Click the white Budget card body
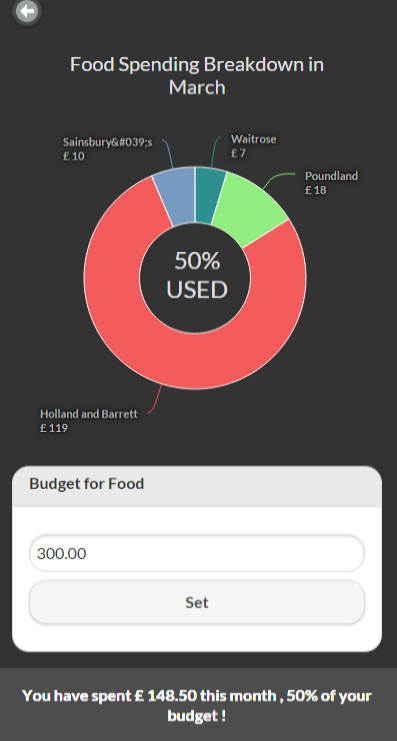The width and height of the screenshot is (397, 741). click(197, 579)
